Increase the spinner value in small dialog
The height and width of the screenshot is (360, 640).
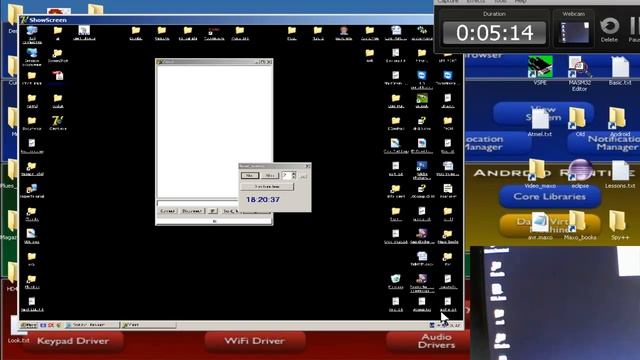tap(294, 173)
